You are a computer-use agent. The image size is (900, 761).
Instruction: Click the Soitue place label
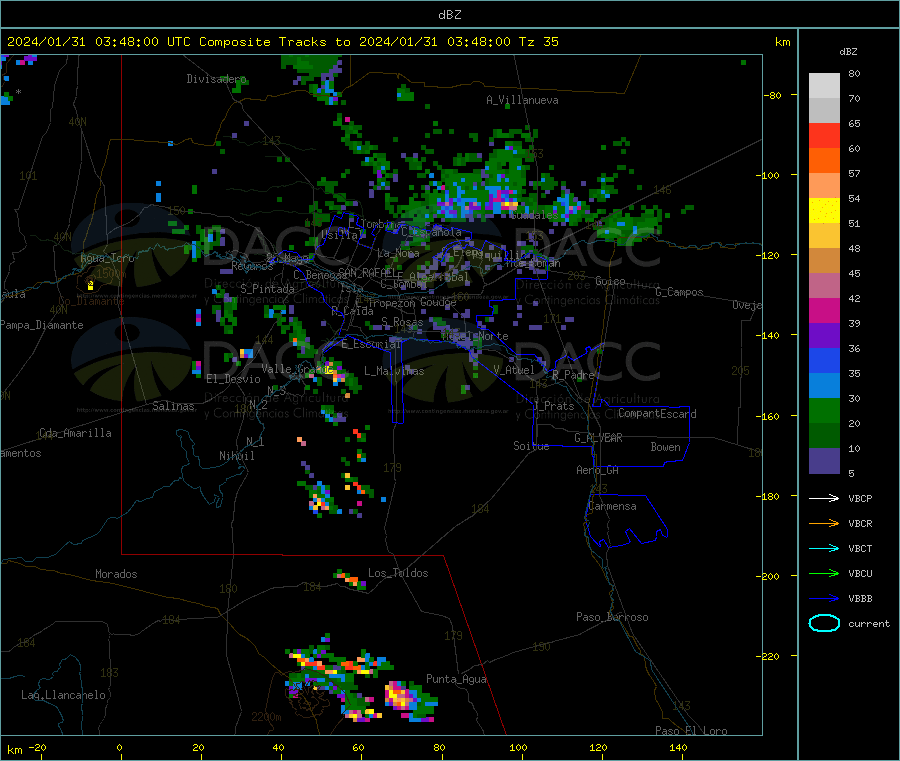pos(531,446)
